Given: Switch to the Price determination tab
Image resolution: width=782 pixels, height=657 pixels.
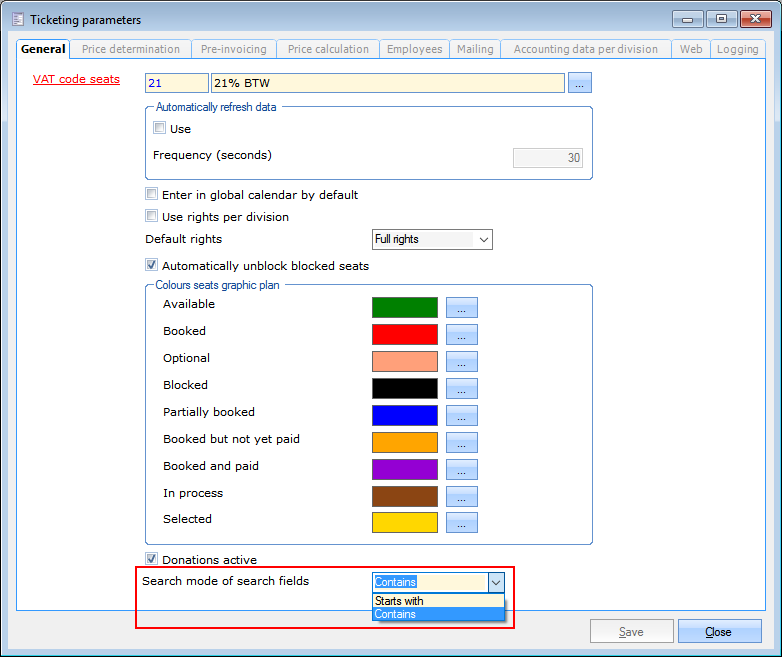Looking at the screenshot, I should point(131,49).
